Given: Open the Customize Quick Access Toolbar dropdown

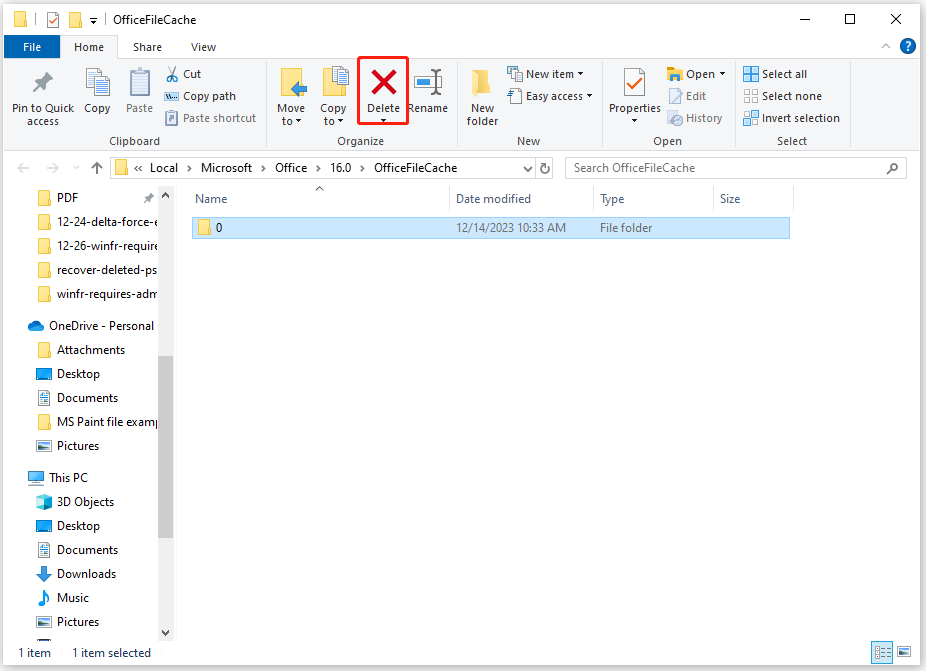Looking at the screenshot, I should click(93, 21).
